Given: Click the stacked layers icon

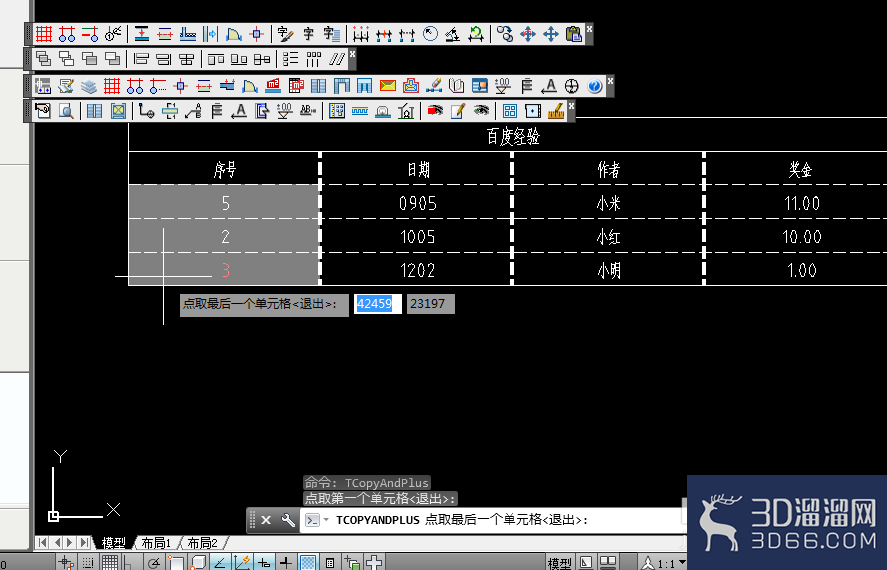Looking at the screenshot, I should [x=89, y=86].
